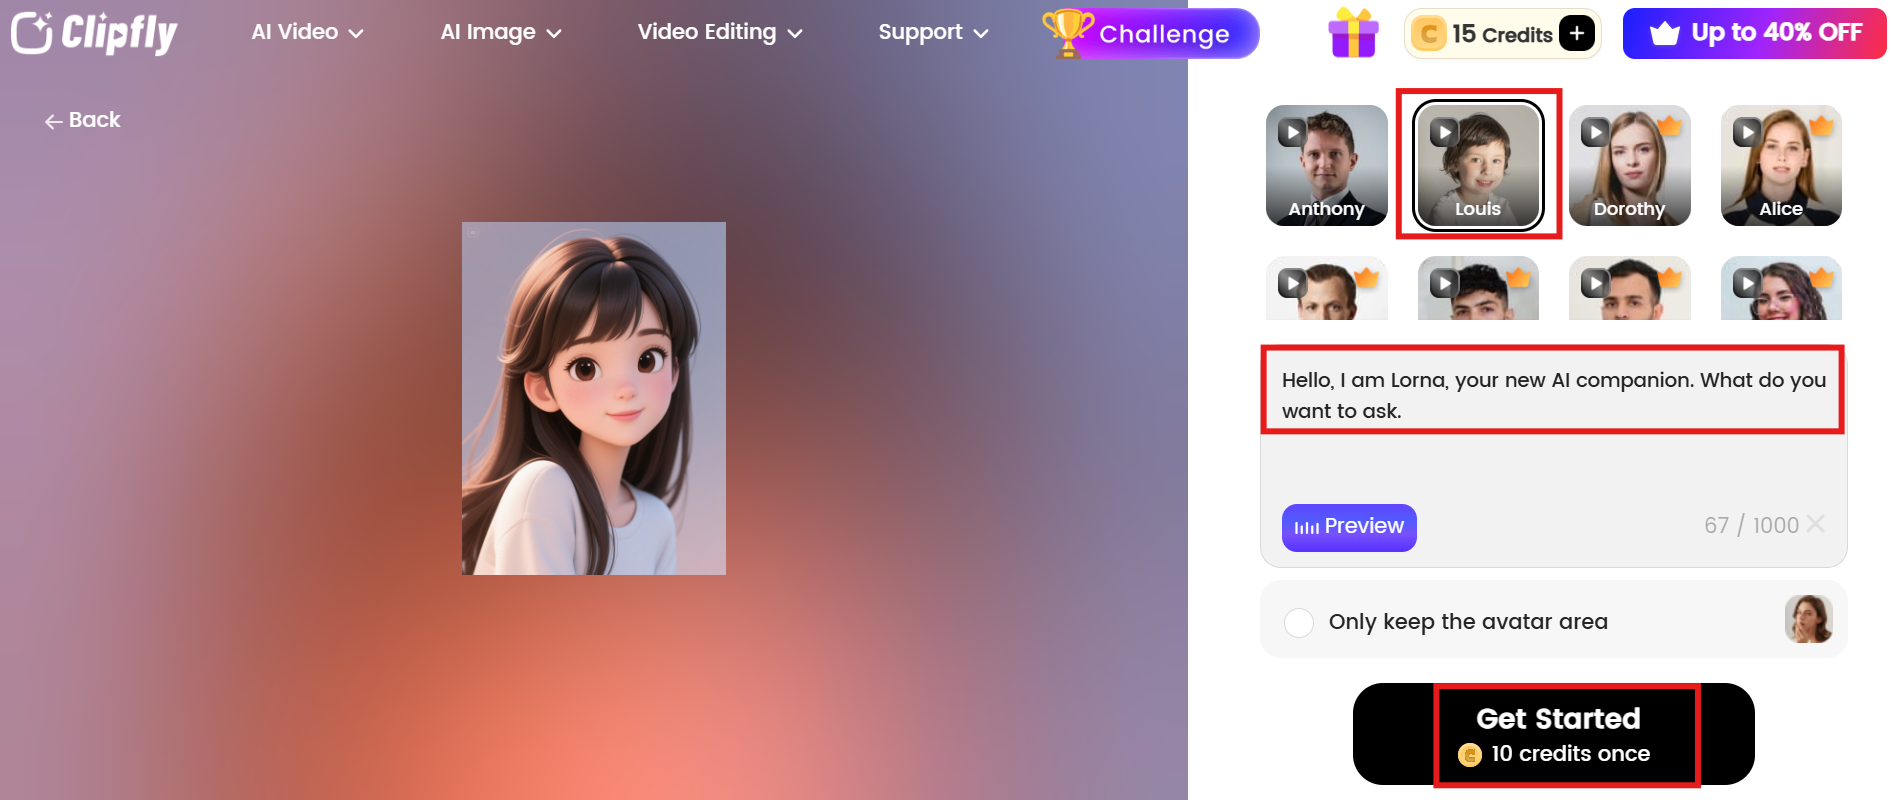The height and width of the screenshot is (800, 1891).
Task: Open the AI Video menu
Action: coord(307,32)
